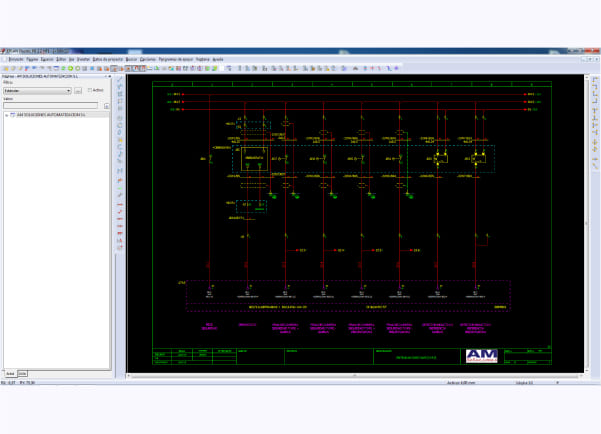Click the green right-arrow next page icon

(71, 69)
